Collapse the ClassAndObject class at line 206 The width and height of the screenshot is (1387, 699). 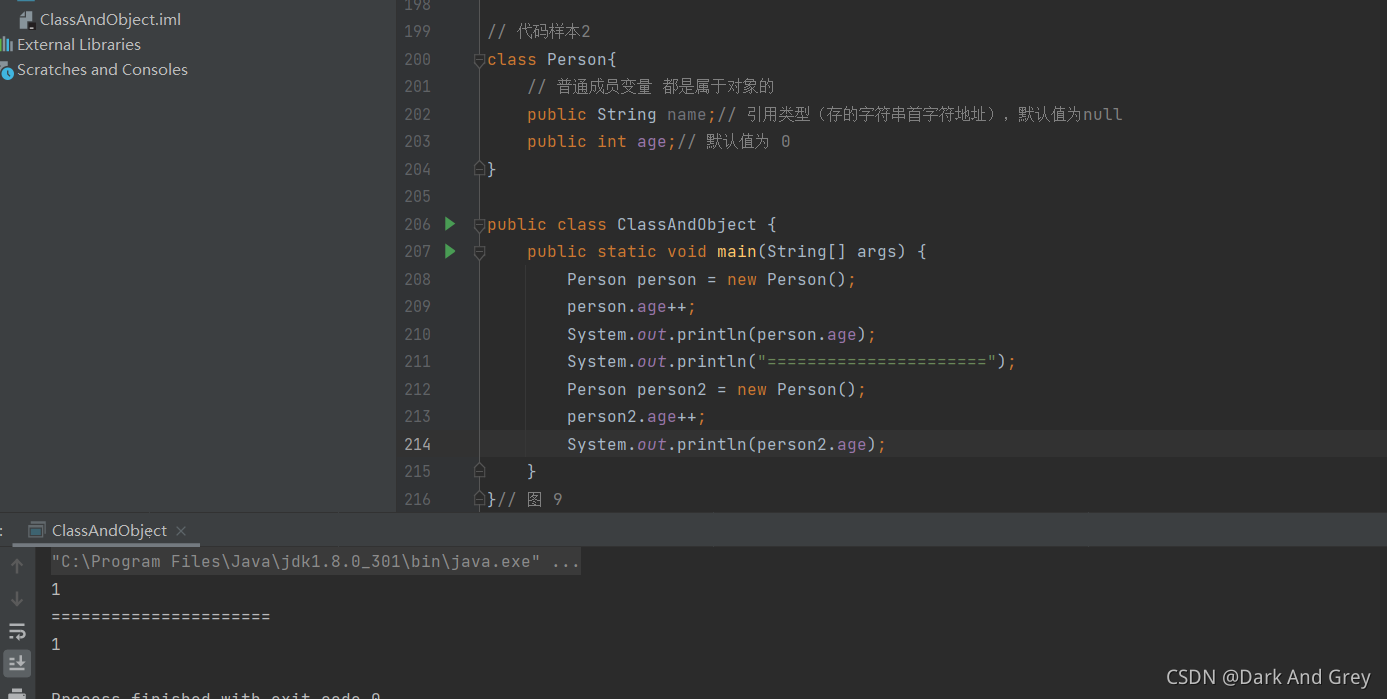[479, 225]
